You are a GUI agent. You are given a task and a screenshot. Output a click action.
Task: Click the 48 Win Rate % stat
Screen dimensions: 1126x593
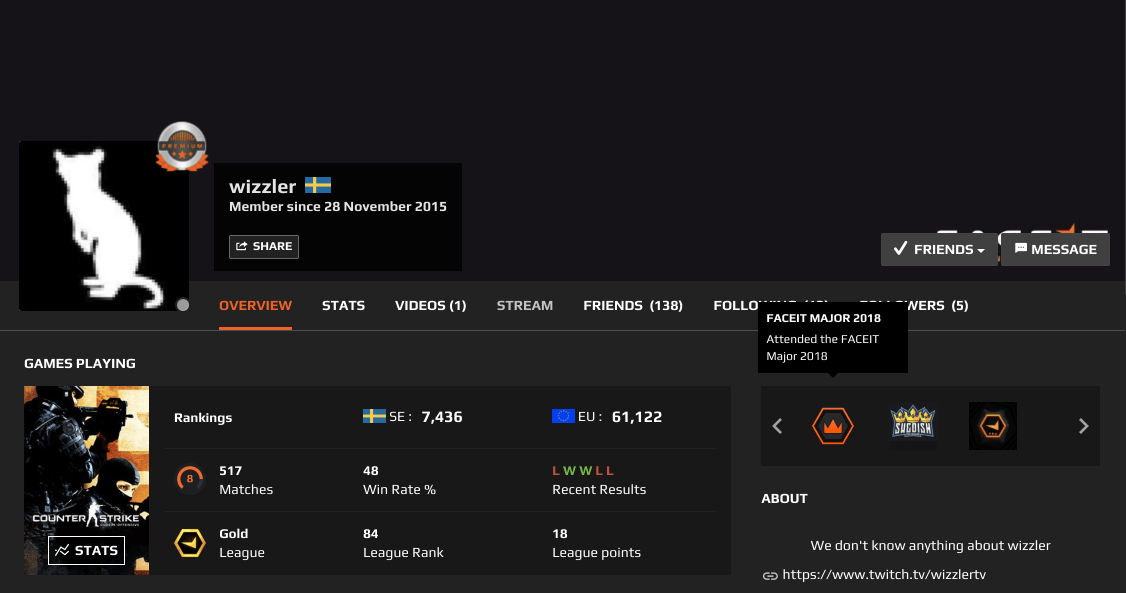(x=399, y=480)
